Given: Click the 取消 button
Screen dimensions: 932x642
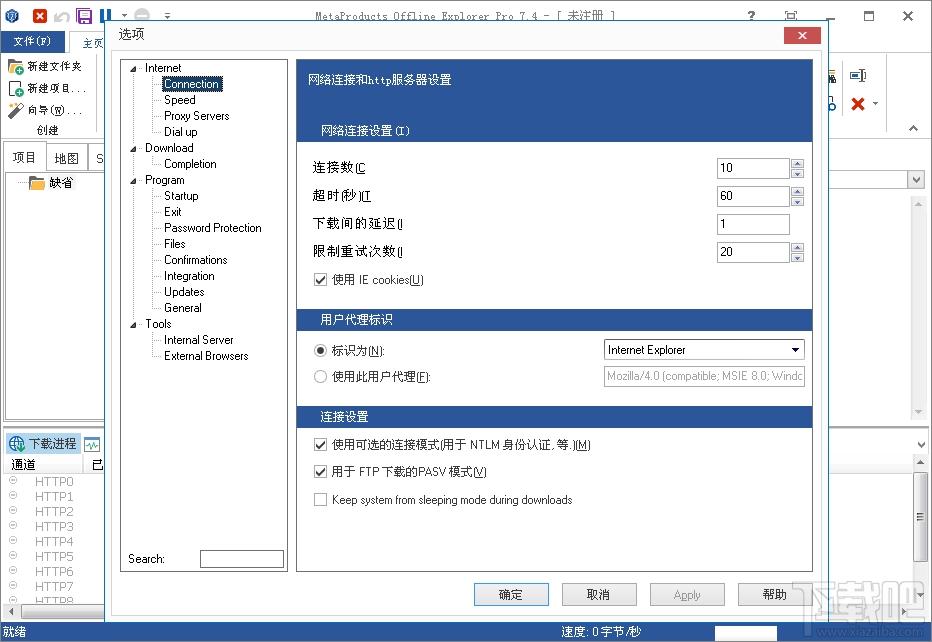Looking at the screenshot, I should (x=599, y=594).
